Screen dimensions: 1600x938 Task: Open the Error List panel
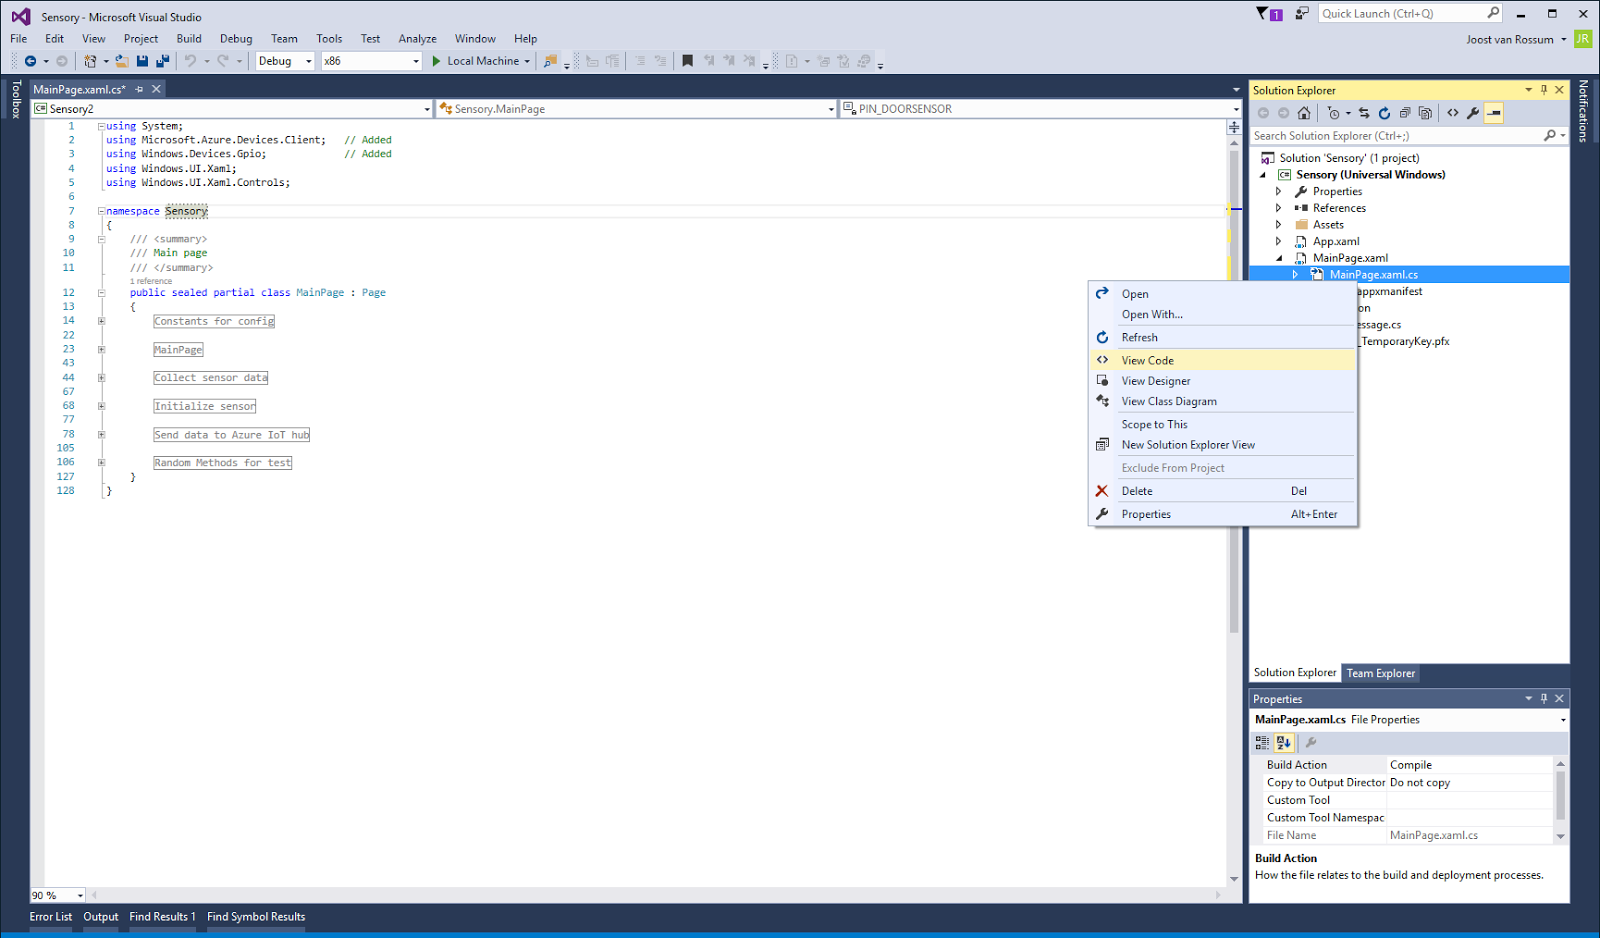[x=50, y=916]
